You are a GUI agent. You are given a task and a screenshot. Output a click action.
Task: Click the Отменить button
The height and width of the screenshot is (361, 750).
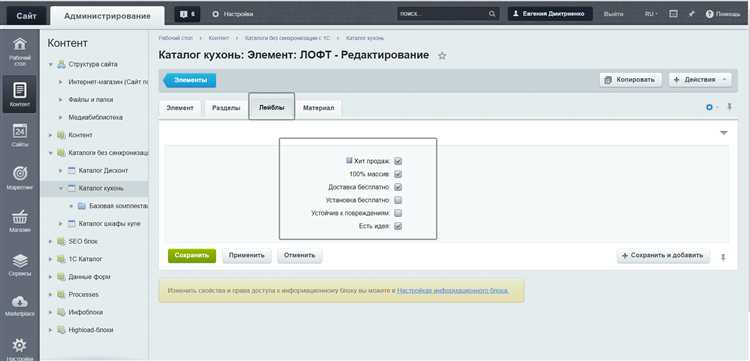coord(299,255)
